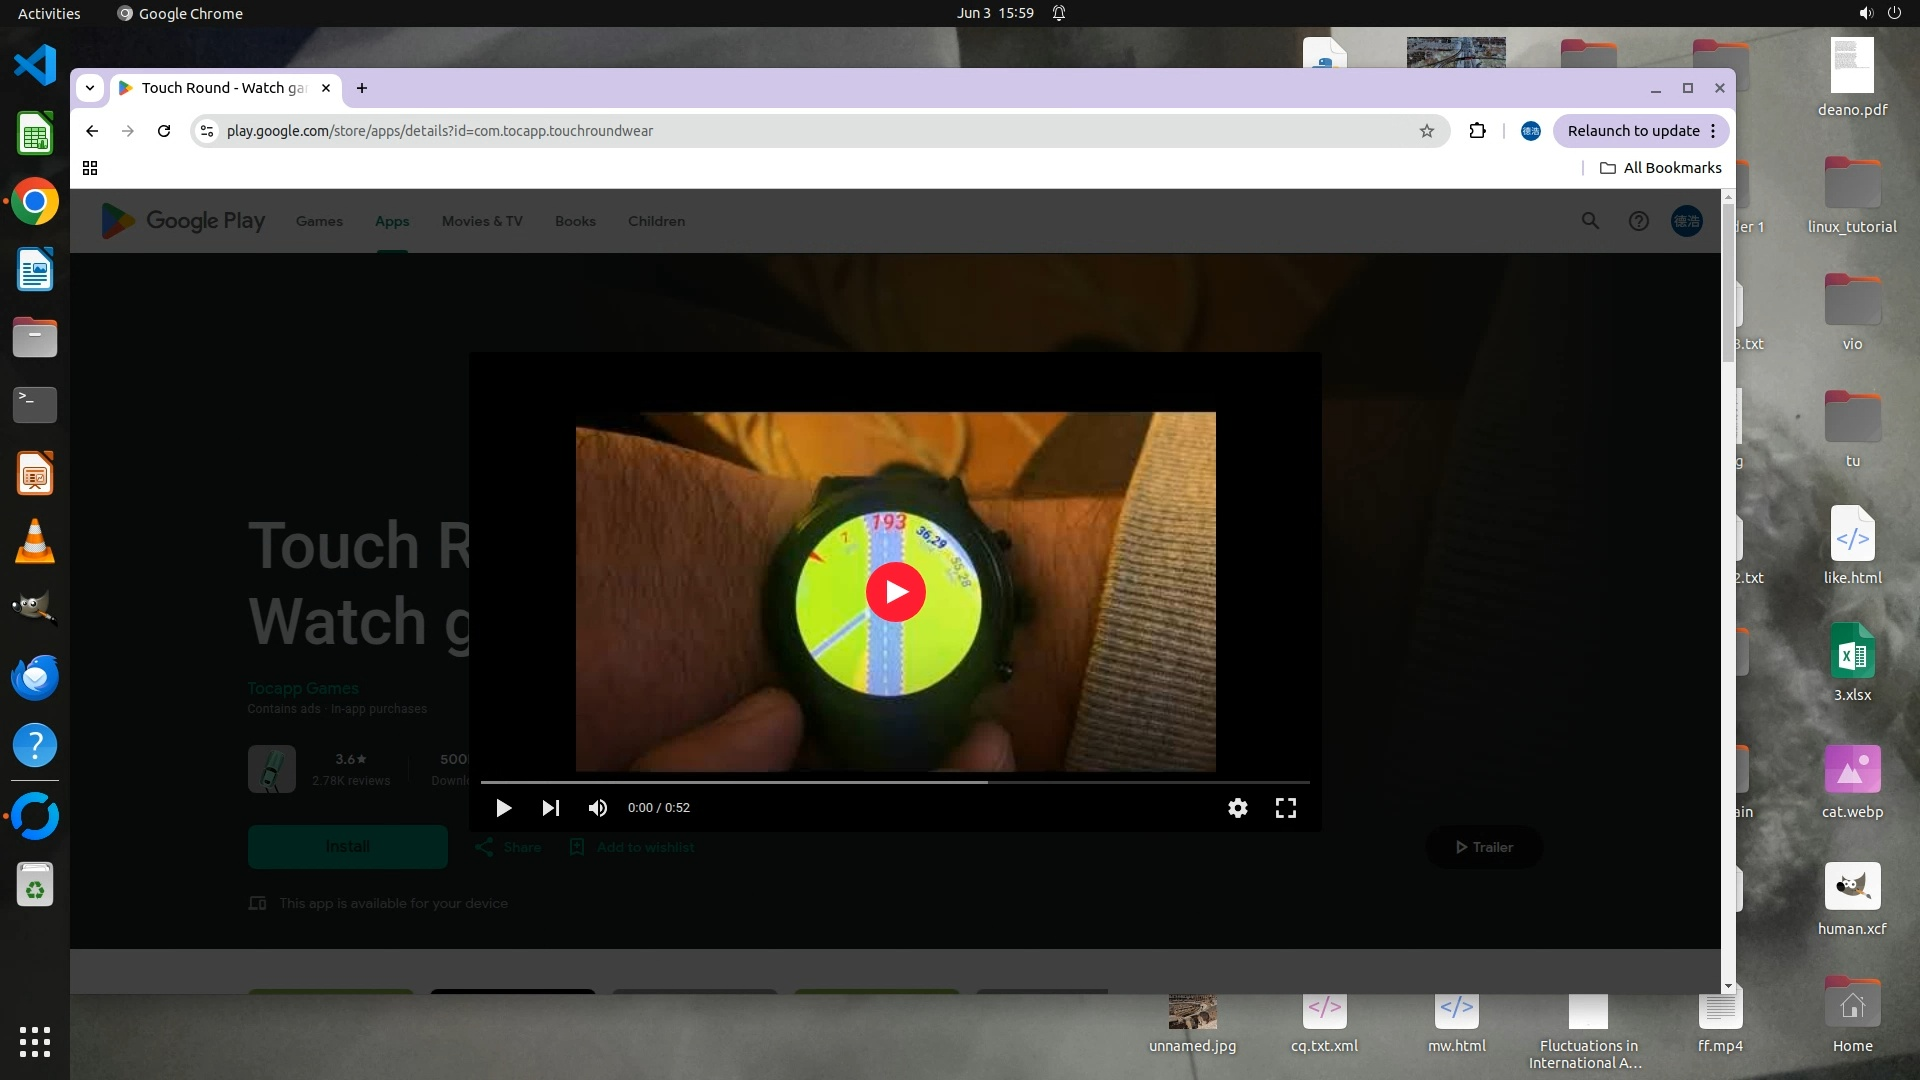1920x1080 pixels.
Task: Click the URL address bar
Action: tap(800, 131)
